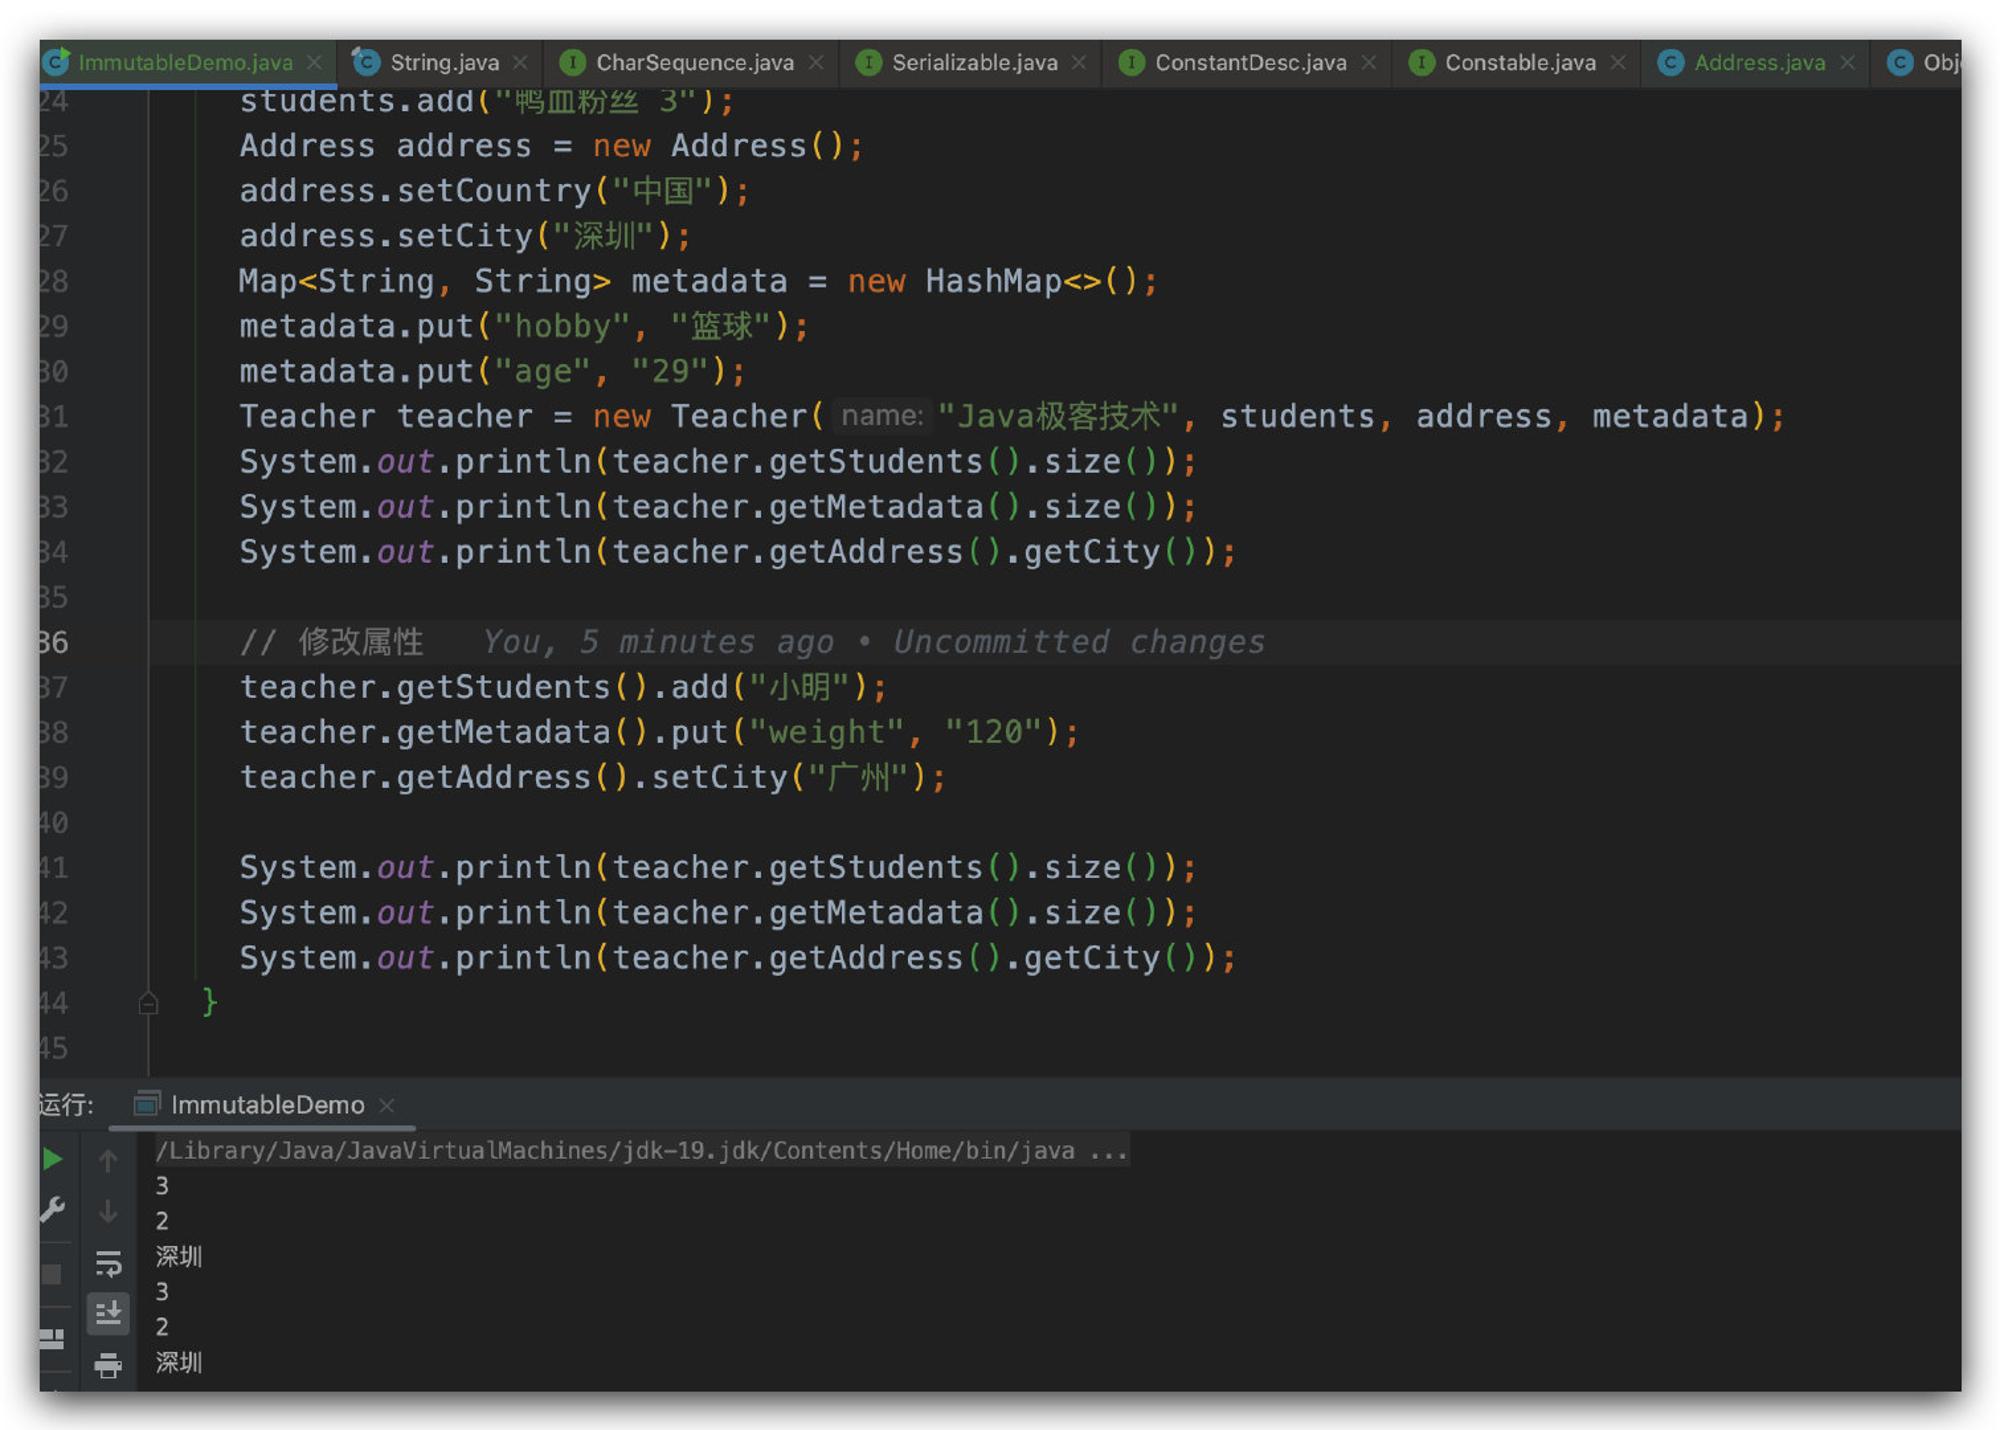Image resolution: width=2000 pixels, height=1430 pixels.
Task: Click the "weight" string on line 38
Action: (826, 732)
